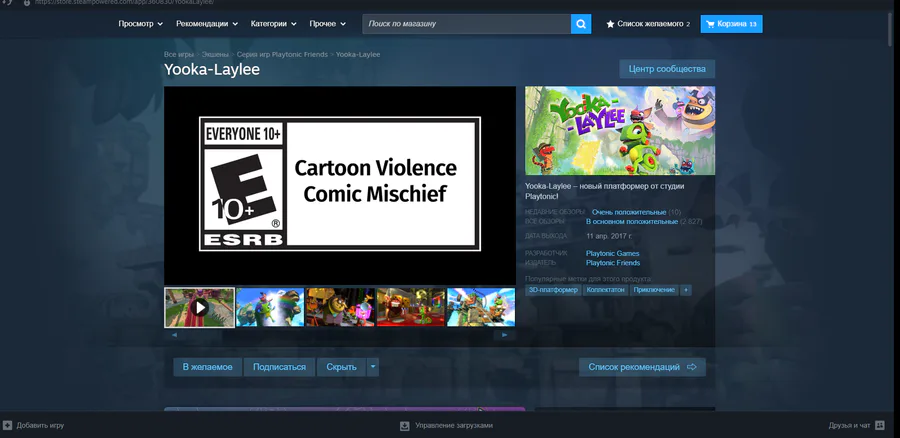
Task: Click the magnifier search button
Action: coord(581,24)
